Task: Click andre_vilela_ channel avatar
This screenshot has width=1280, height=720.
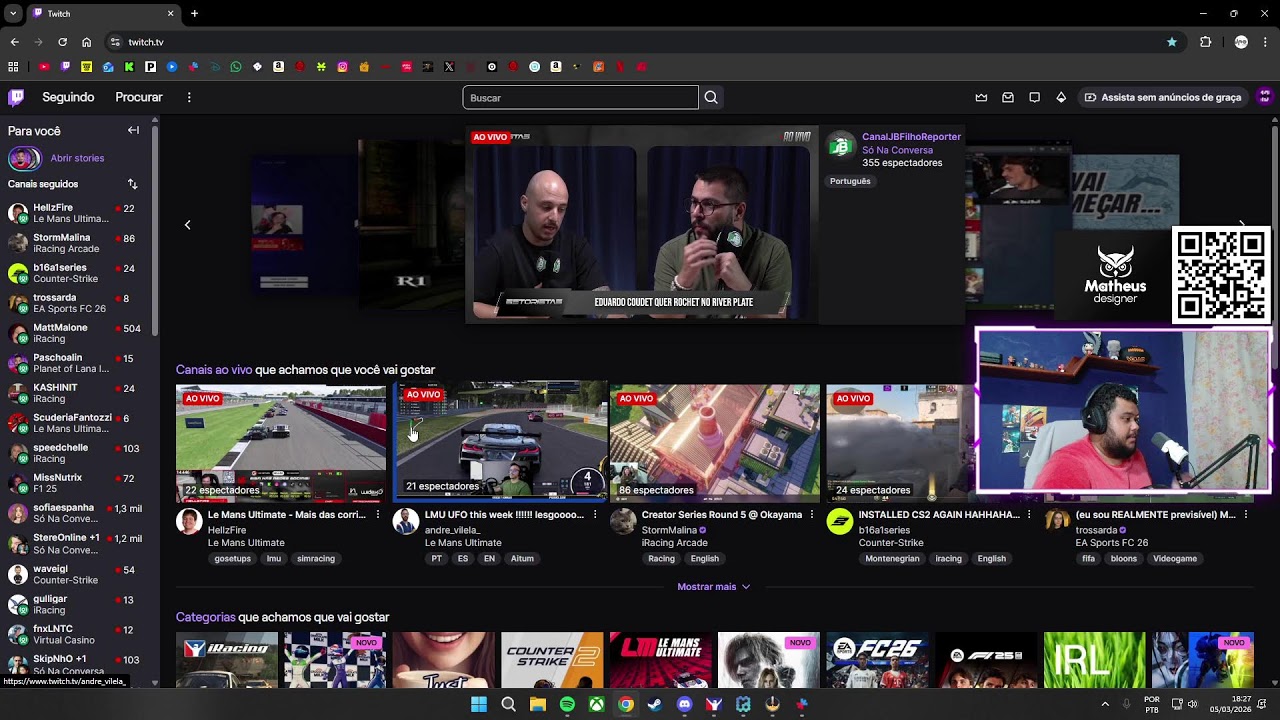Action: tap(406, 521)
